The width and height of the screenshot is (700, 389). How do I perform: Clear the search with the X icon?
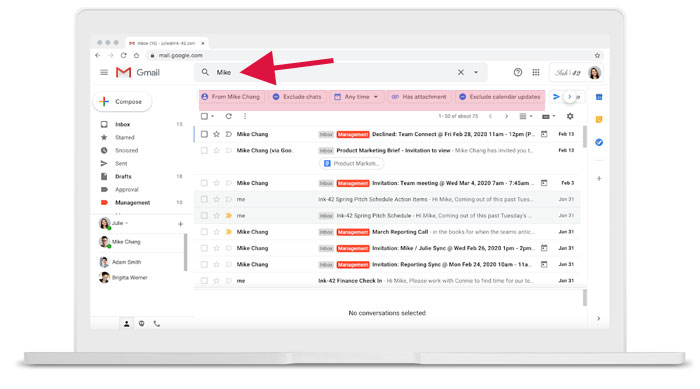(x=461, y=72)
